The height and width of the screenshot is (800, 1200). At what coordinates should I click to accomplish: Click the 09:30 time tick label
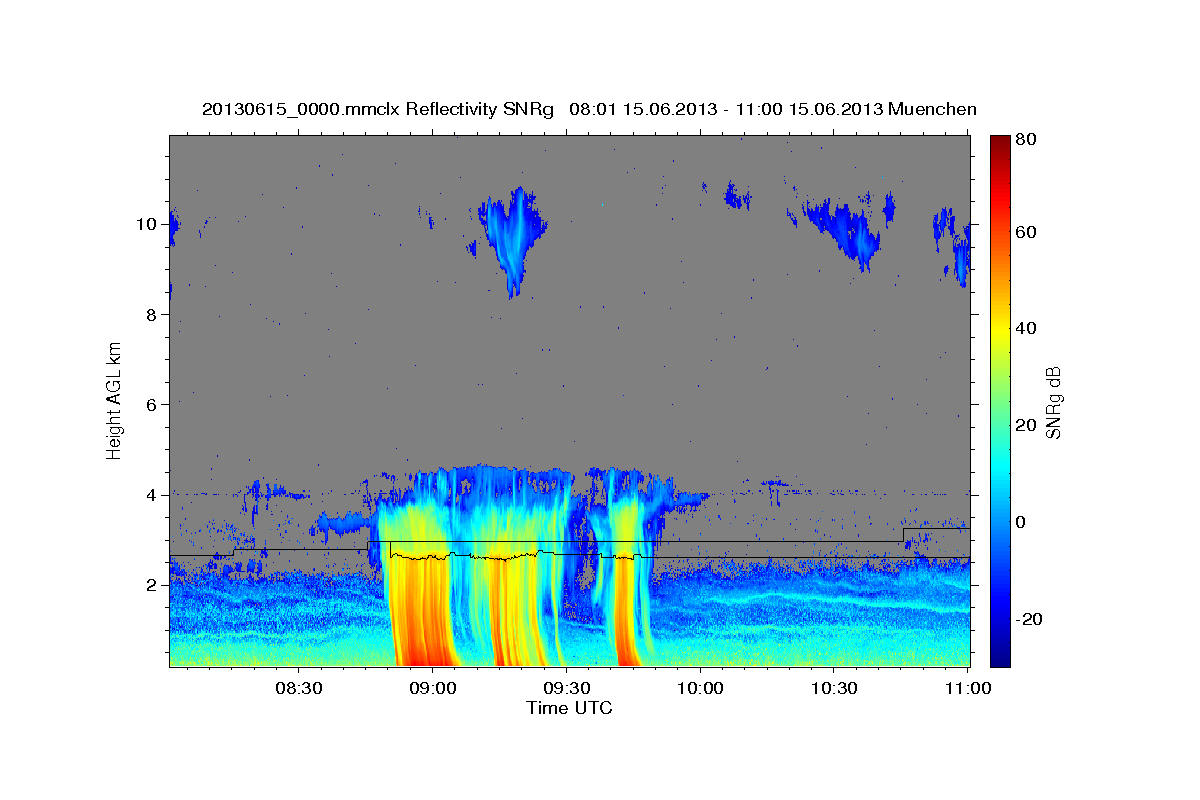coord(566,688)
